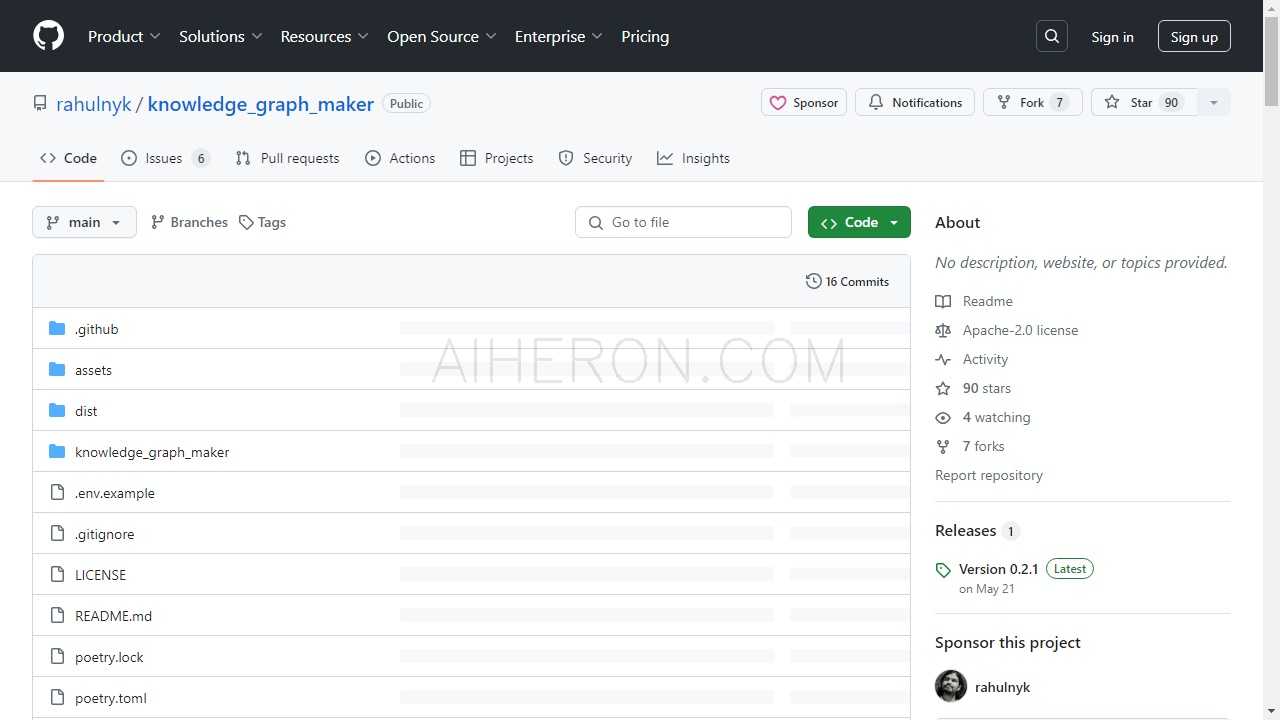Expand the main branch selector
Viewport: 1280px width, 720px height.
[x=84, y=221]
